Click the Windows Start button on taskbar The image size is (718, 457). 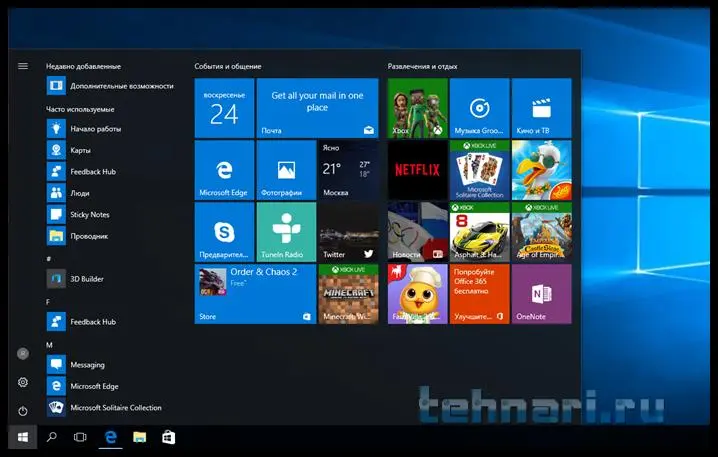coord(22,437)
